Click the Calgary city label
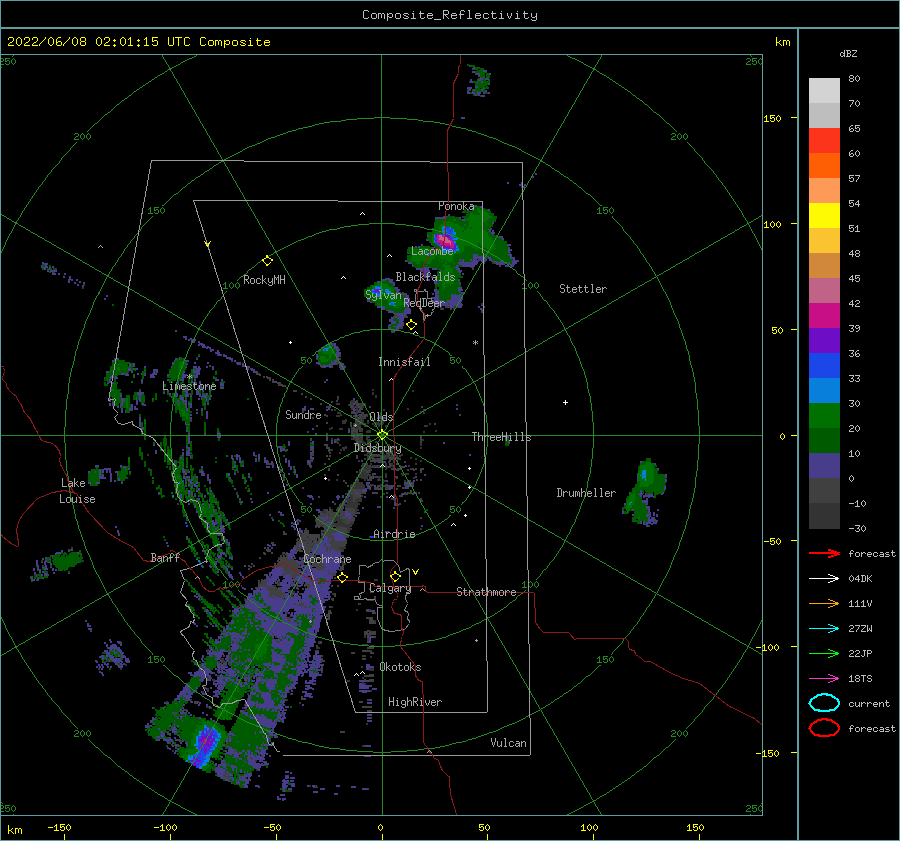Screen dimensions: 900x841 (390, 588)
